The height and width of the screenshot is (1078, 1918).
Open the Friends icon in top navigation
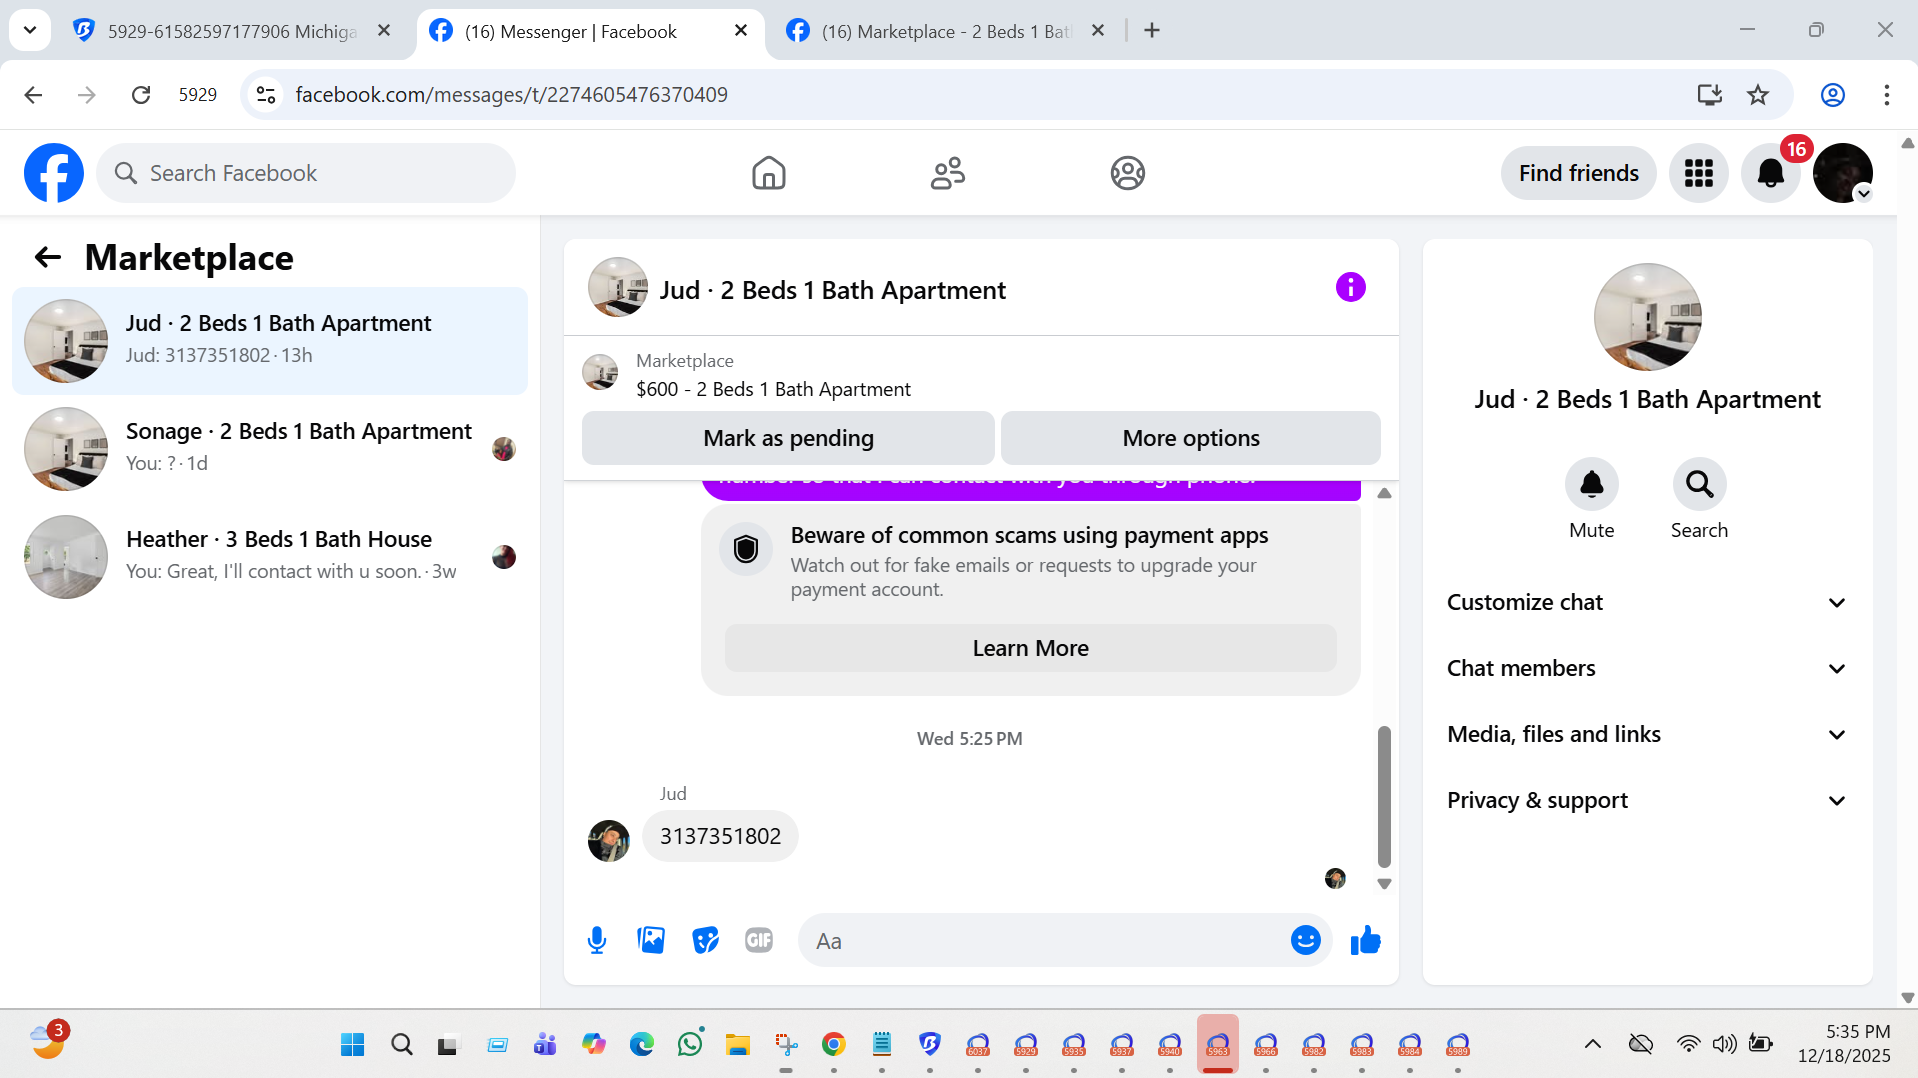pos(947,173)
